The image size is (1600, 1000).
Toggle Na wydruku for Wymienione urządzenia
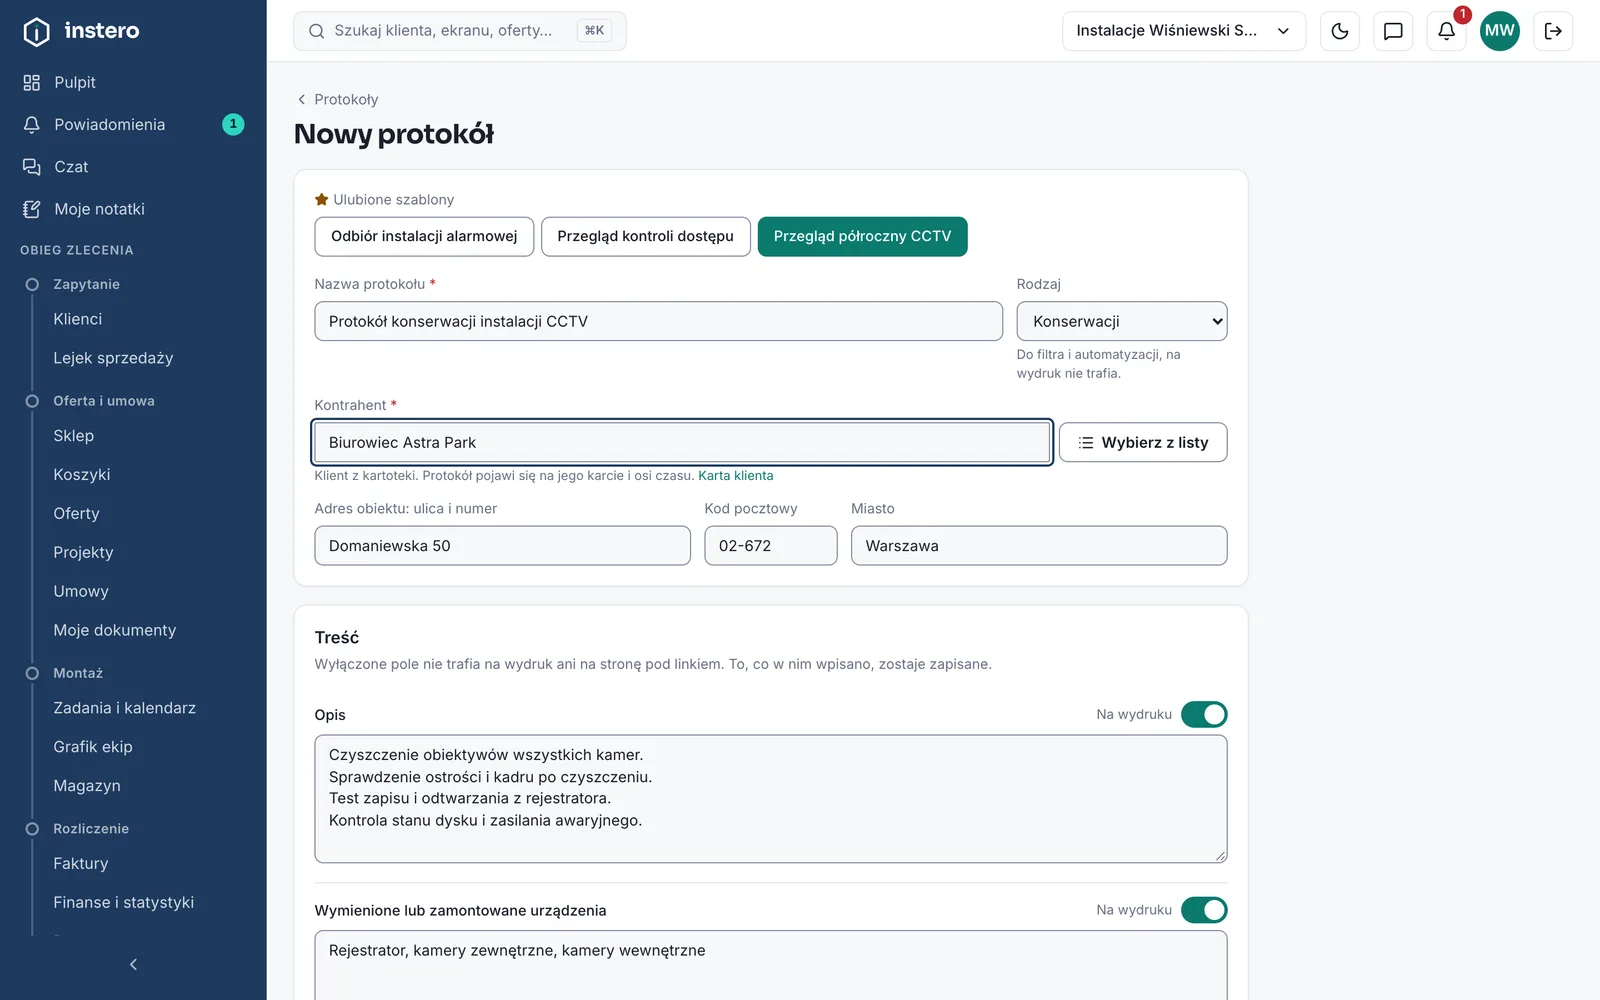coord(1204,910)
